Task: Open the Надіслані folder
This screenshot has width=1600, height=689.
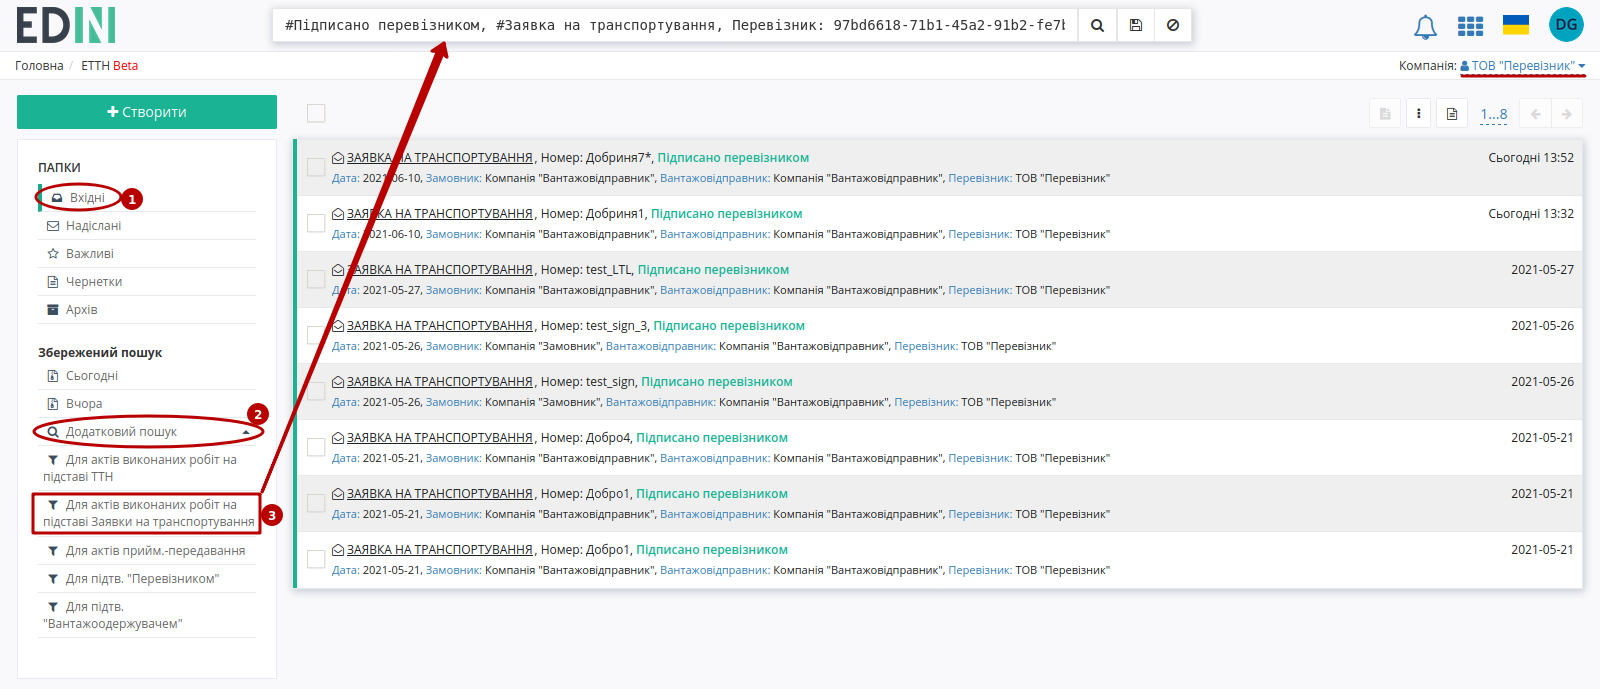Action: (147, 226)
